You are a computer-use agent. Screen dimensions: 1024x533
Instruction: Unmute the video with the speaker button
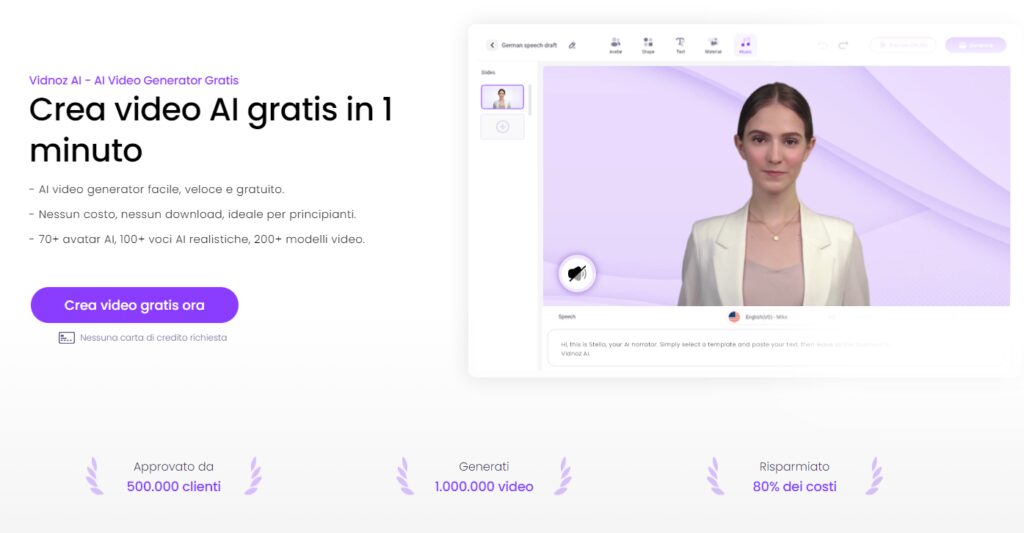(x=577, y=273)
